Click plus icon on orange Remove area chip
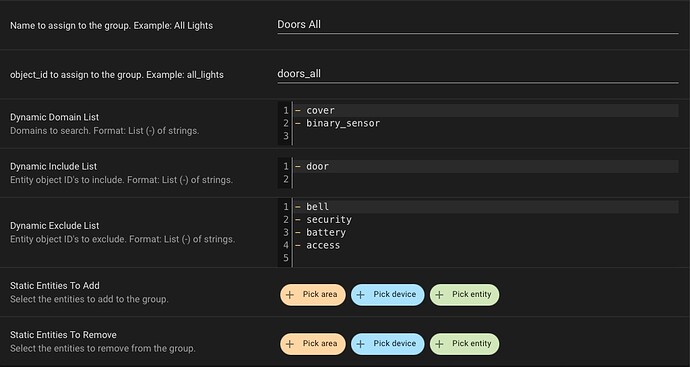The width and height of the screenshot is (690, 367). click(290, 344)
